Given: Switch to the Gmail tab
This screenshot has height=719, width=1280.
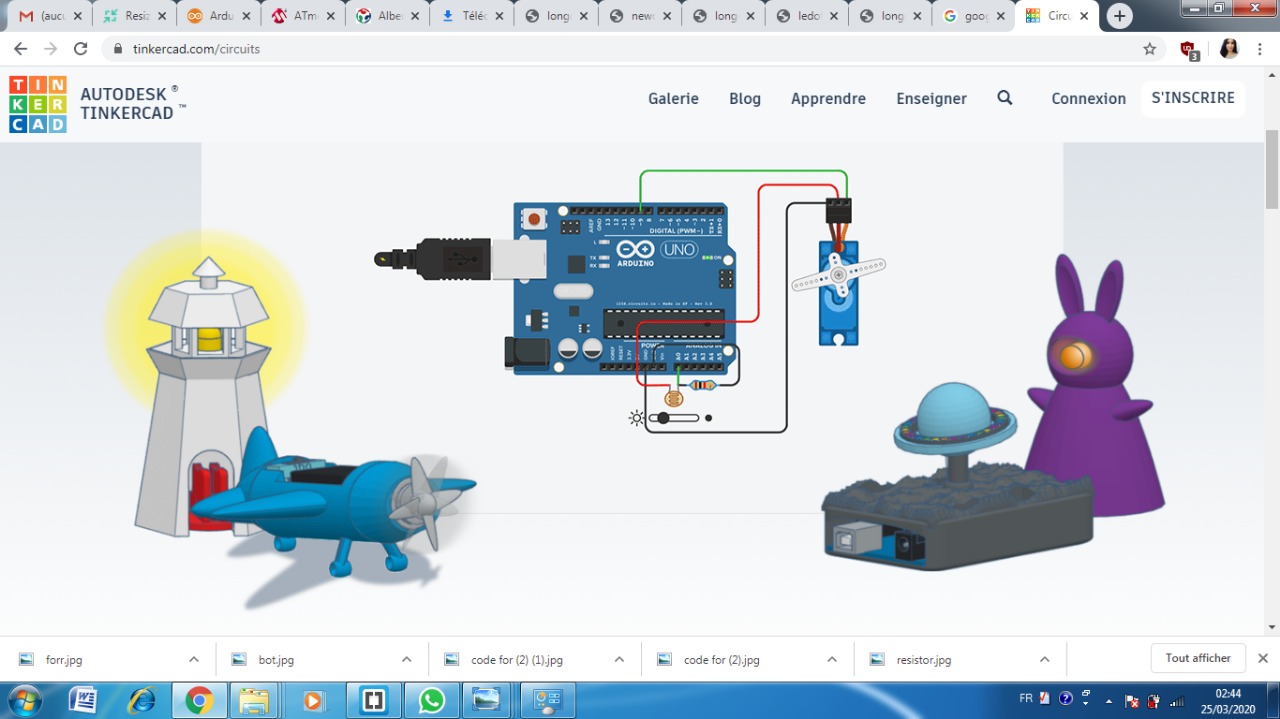Looking at the screenshot, I should point(50,16).
